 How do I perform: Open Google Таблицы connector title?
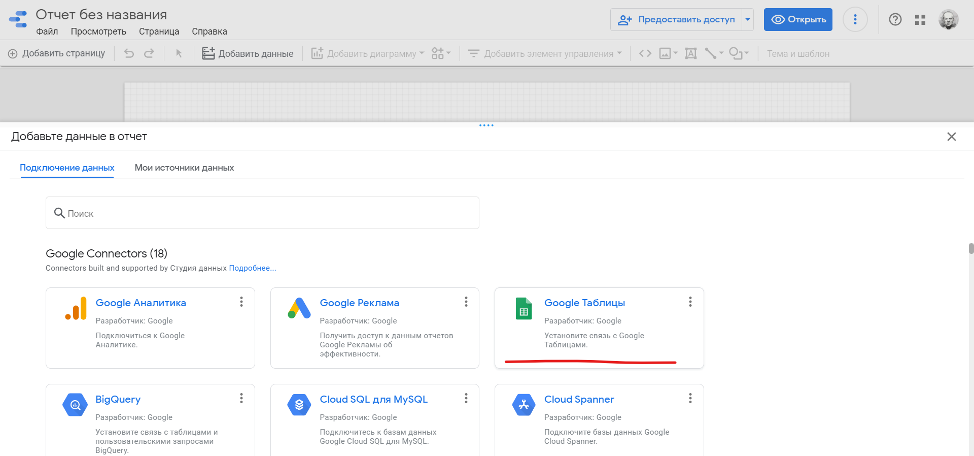tap(585, 303)
